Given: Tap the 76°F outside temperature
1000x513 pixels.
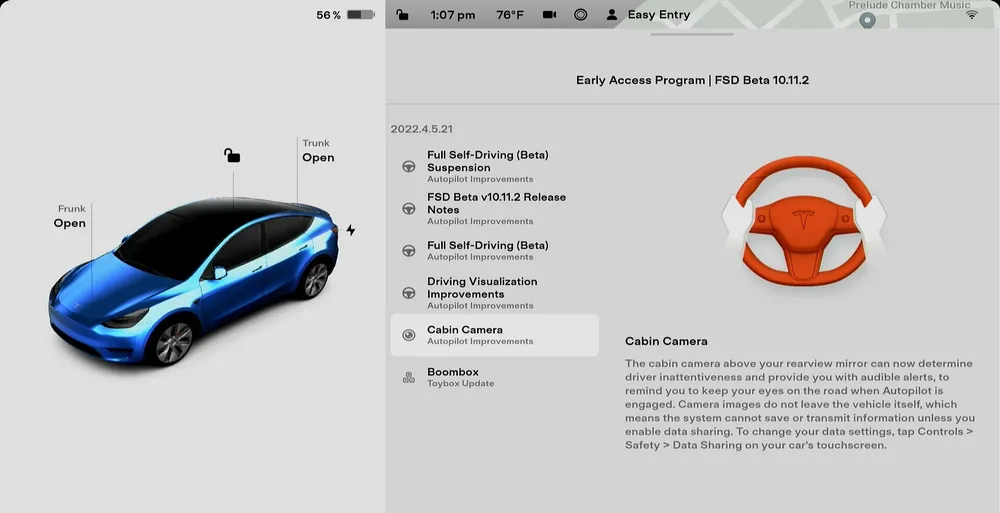Looking at the screenshot, I should [x=510, y=15].
